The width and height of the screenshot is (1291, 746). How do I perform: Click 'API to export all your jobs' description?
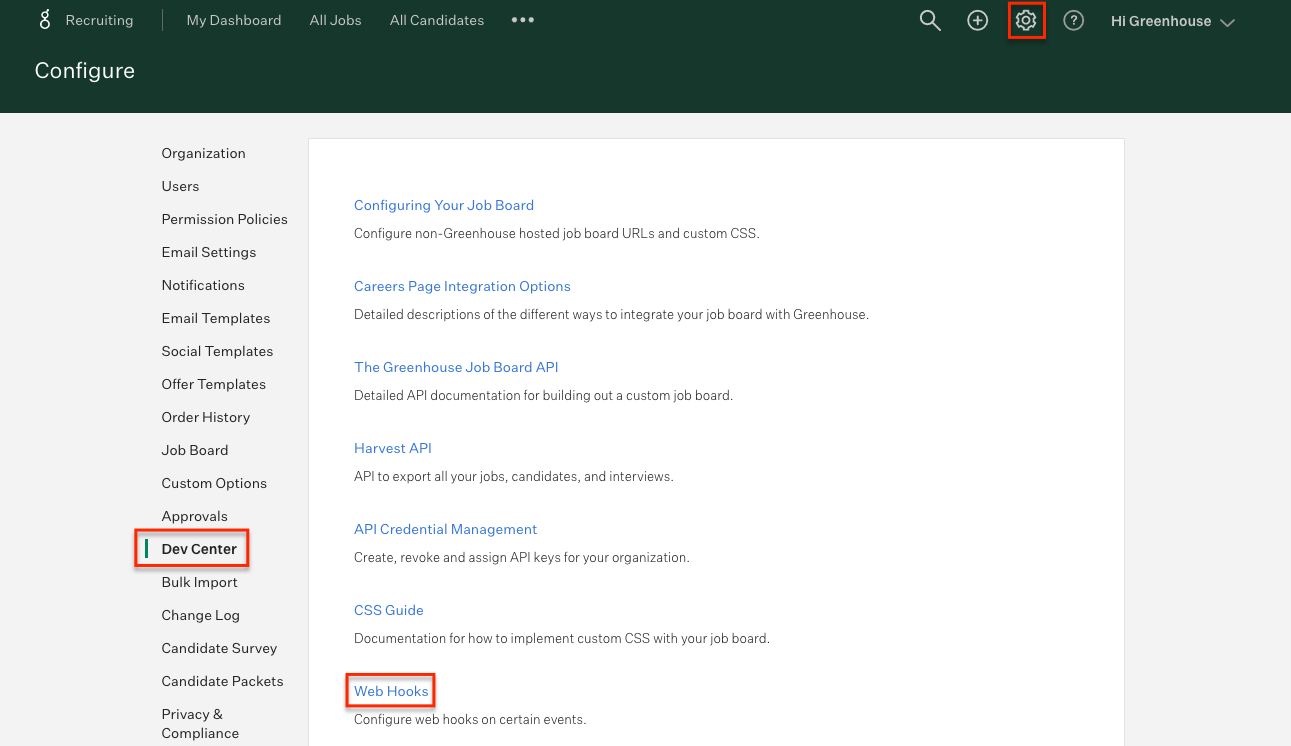coord(514,476)
